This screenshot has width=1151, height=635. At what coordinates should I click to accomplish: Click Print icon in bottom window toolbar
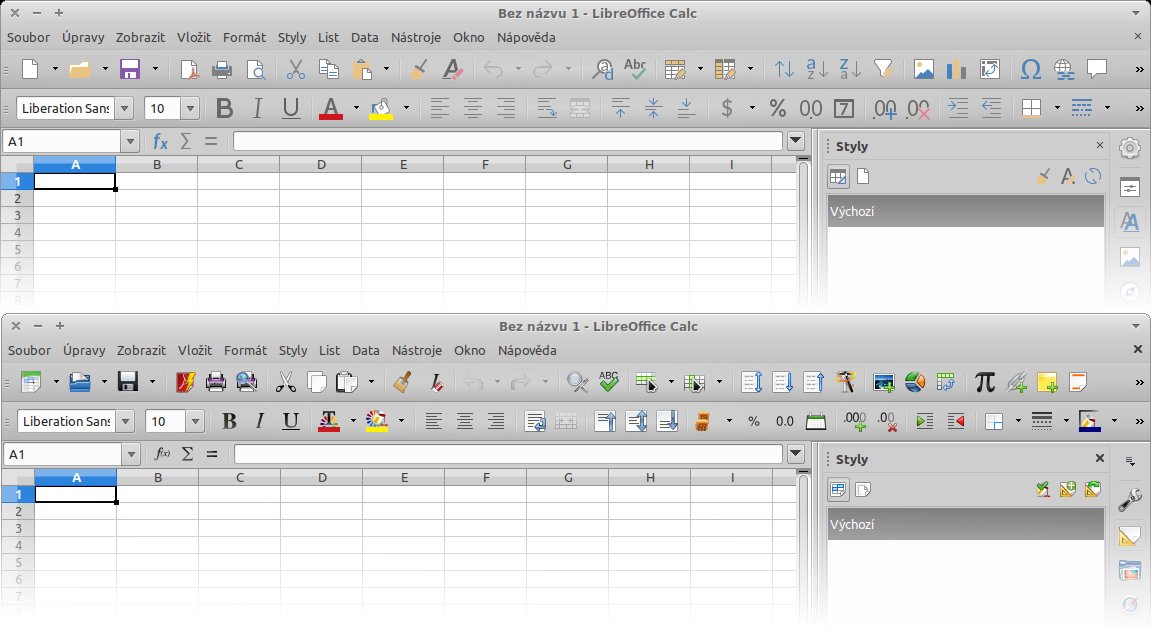pos(216,382)
